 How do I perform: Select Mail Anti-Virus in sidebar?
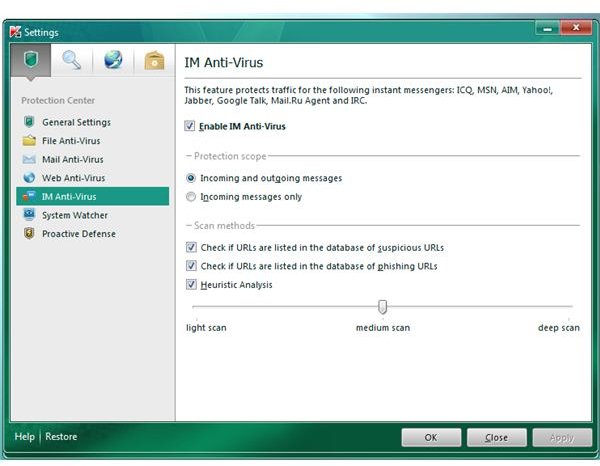click(93, 159)
